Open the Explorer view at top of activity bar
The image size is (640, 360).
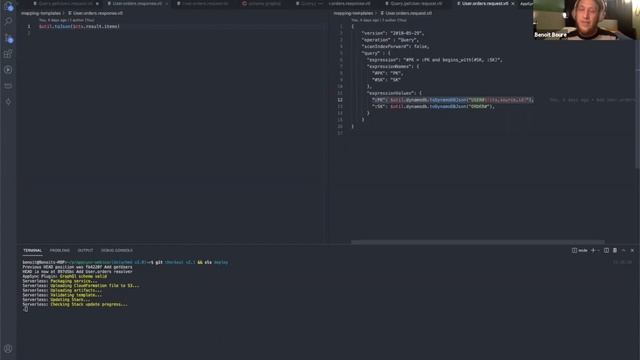(8, 6)
